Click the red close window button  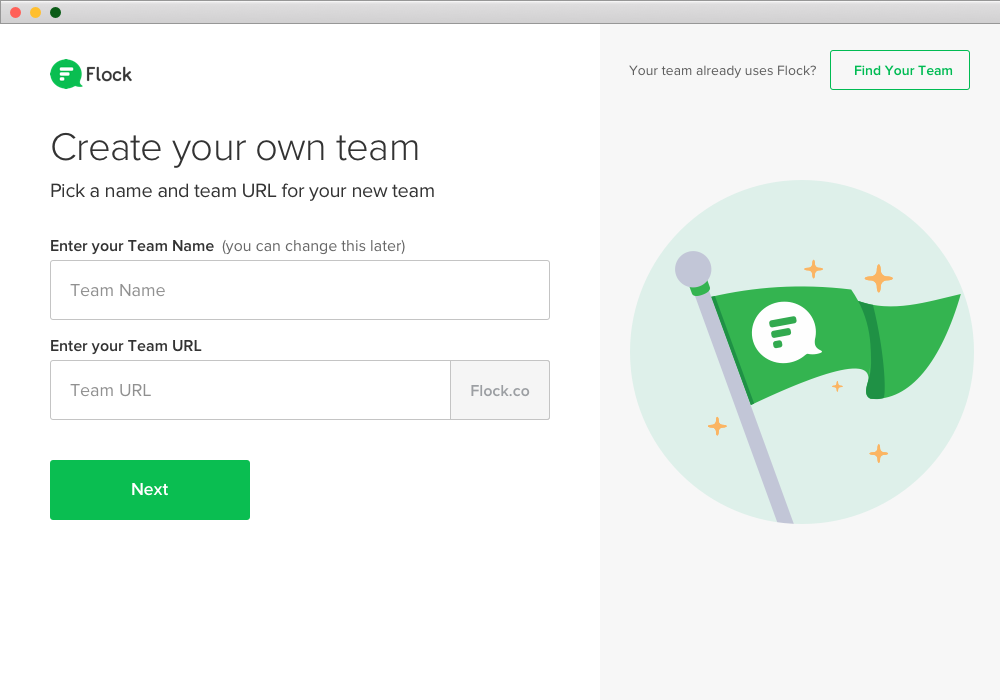click(16, 12)
